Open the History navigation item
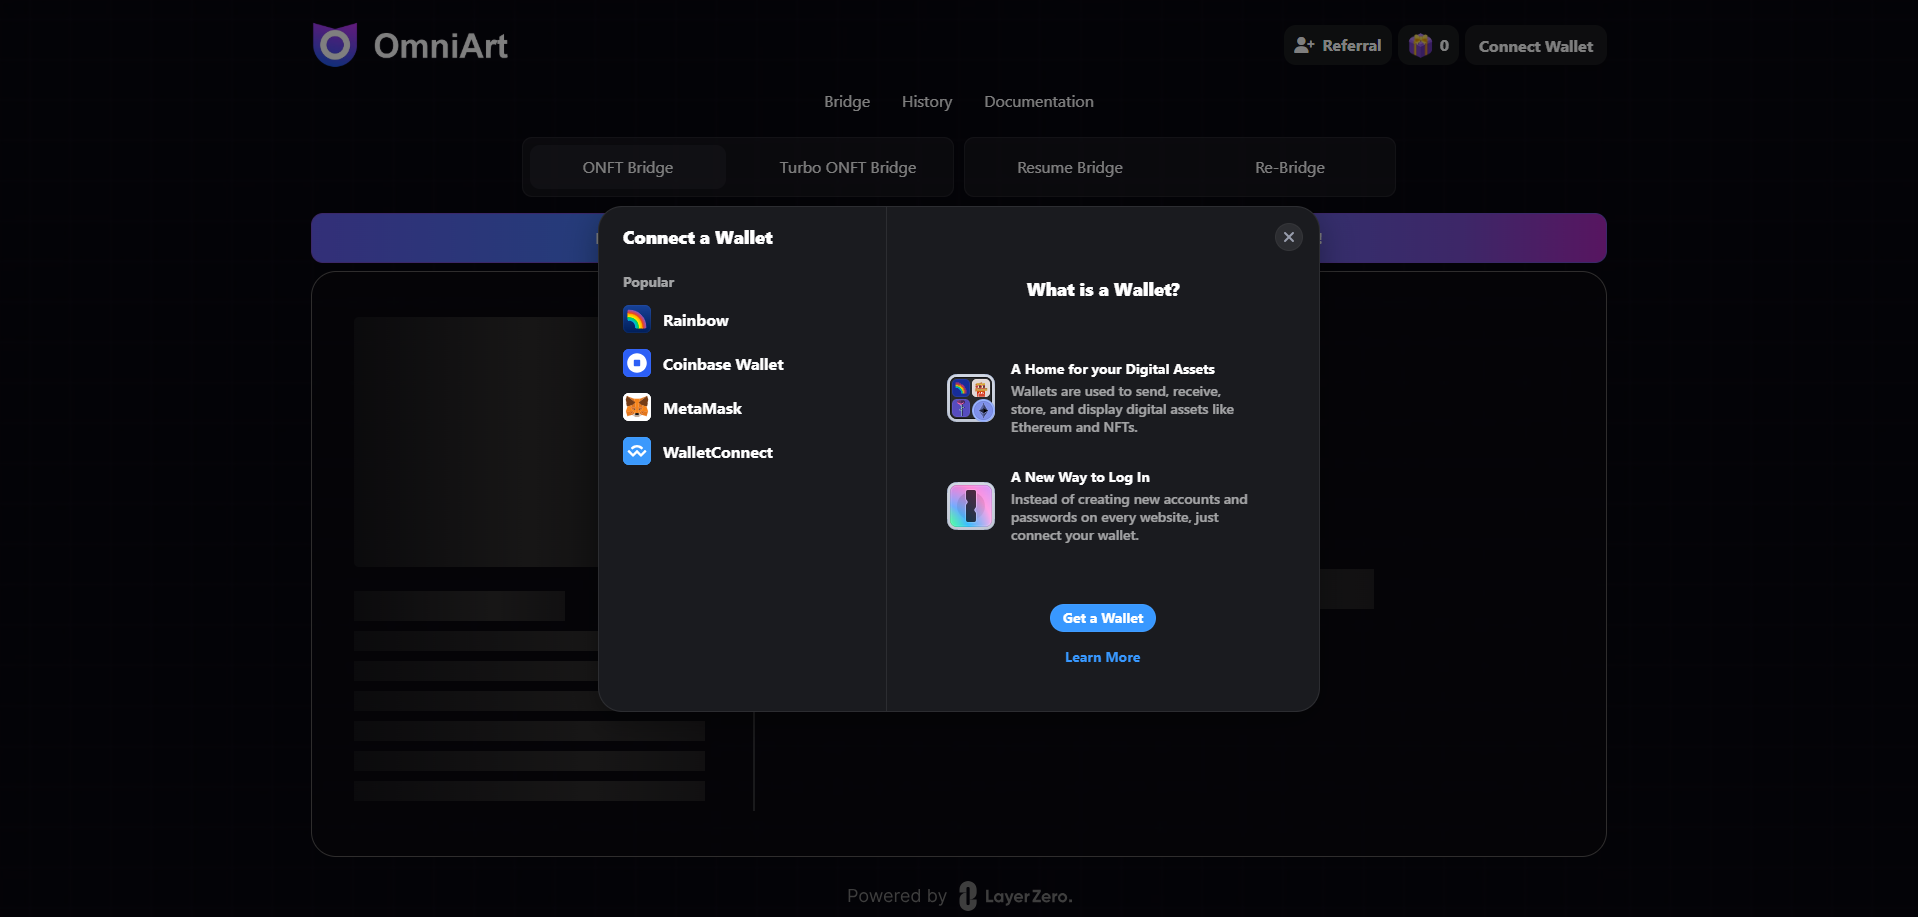The width and height of the screenshot is (1918, 917). [927, 102]
